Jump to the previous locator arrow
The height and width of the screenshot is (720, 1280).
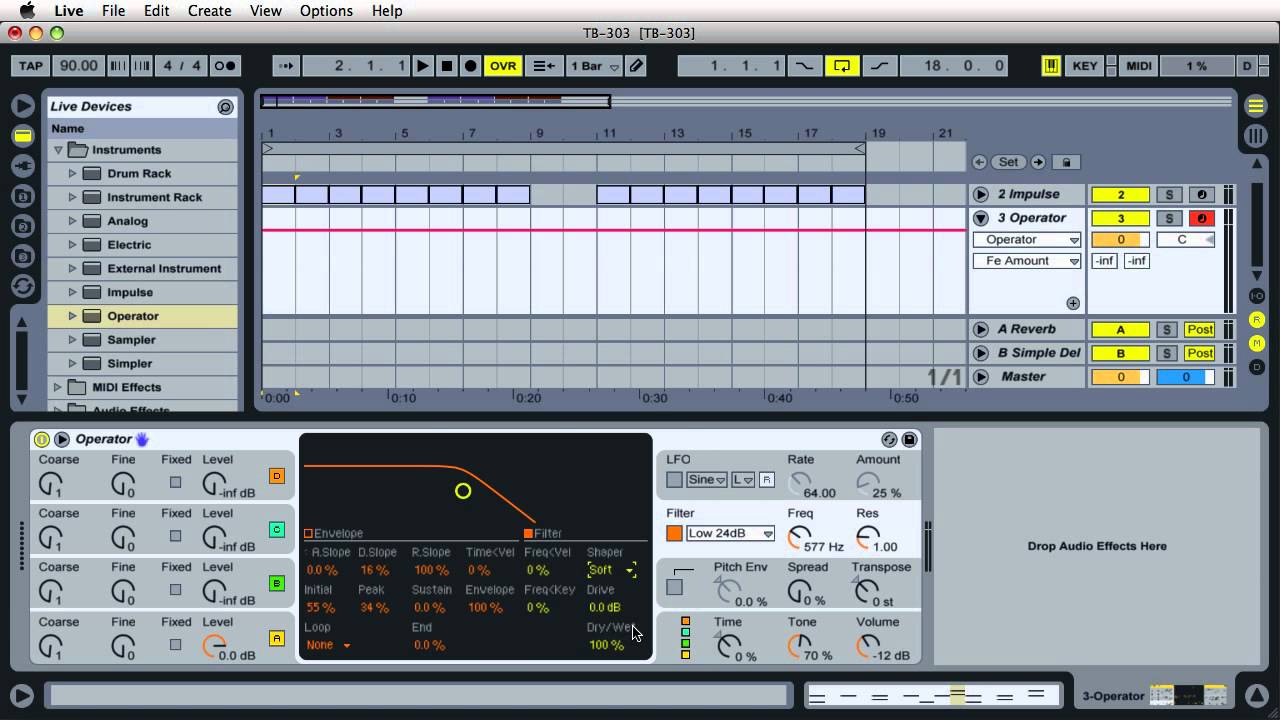click(x=980, y=162)
